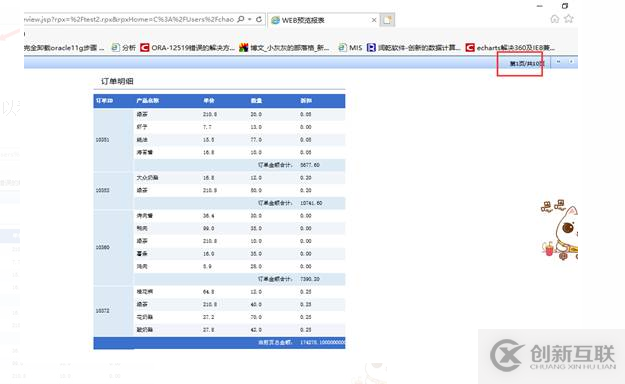Click the page indicator 第1页/共10页
625x384 pixels.
click(x=527, y=63)
